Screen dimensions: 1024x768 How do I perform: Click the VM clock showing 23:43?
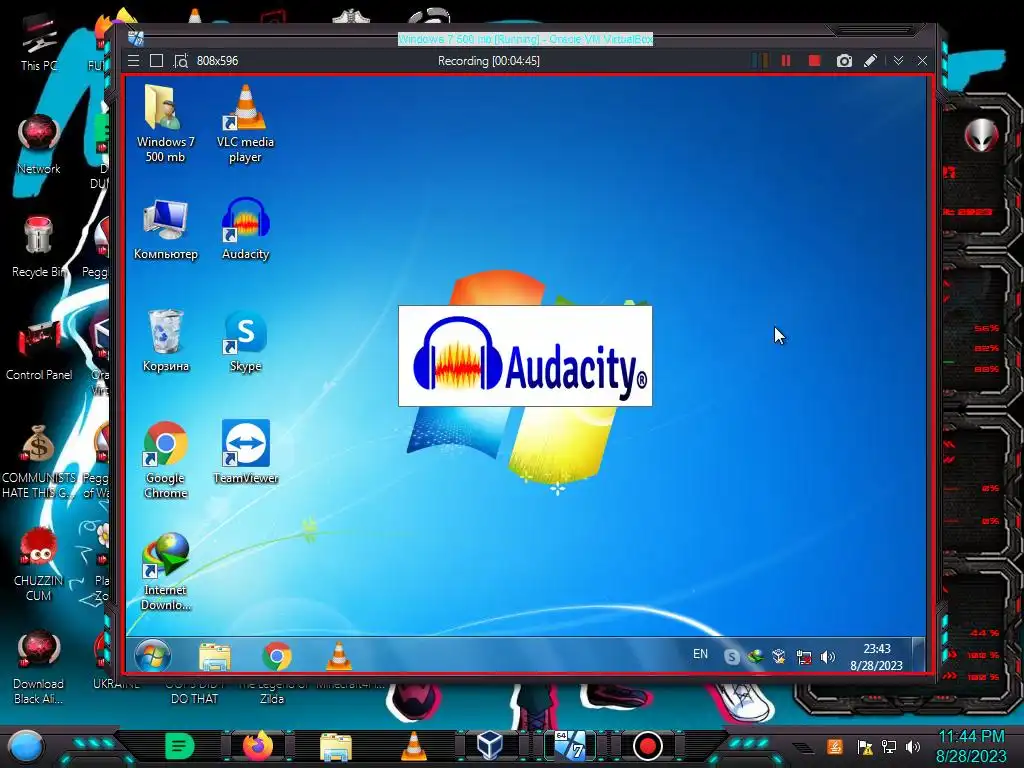pos(876,656)
